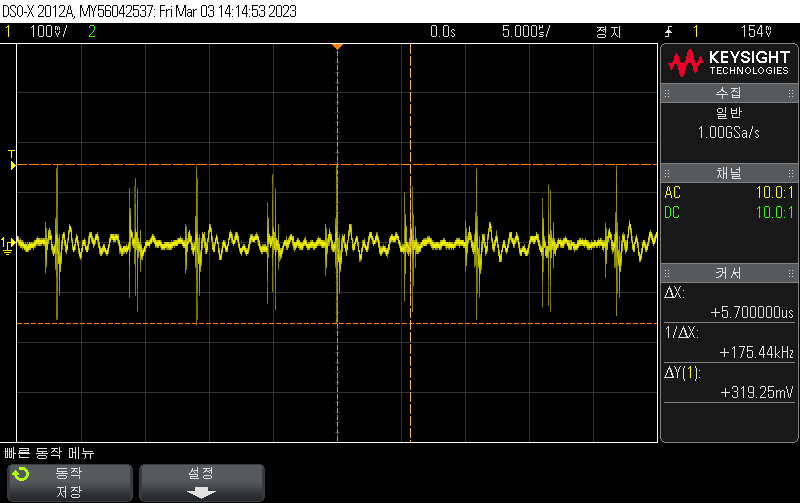Click the 수집 panel left grip dots

pos(667,93)
